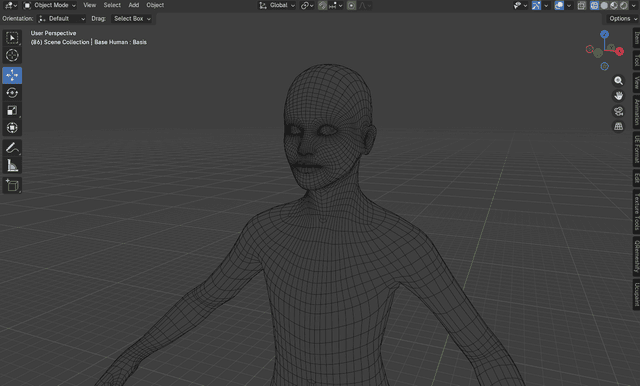Select the Add Cube tool
Screen dimensions: 640x386
point(12,186)
